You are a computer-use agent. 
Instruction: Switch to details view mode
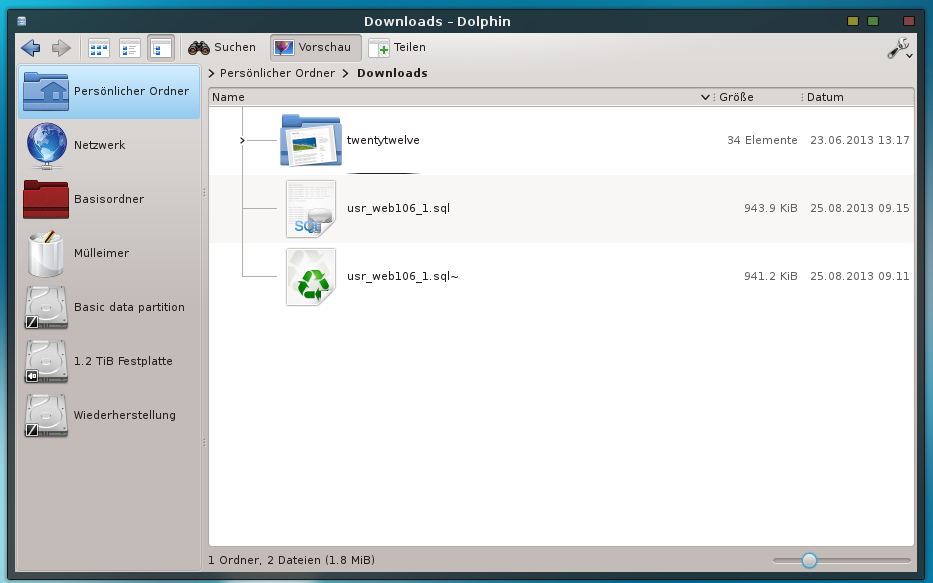pyautogui.click(x=160, y=48)
